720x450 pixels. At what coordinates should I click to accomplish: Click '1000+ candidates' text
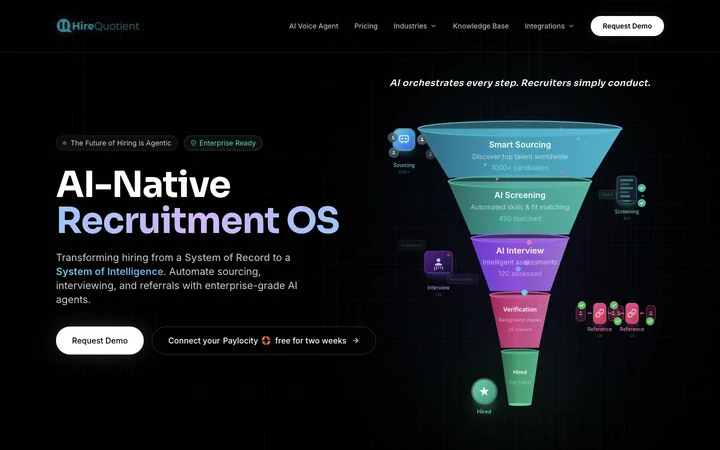(x=520, y=168)
